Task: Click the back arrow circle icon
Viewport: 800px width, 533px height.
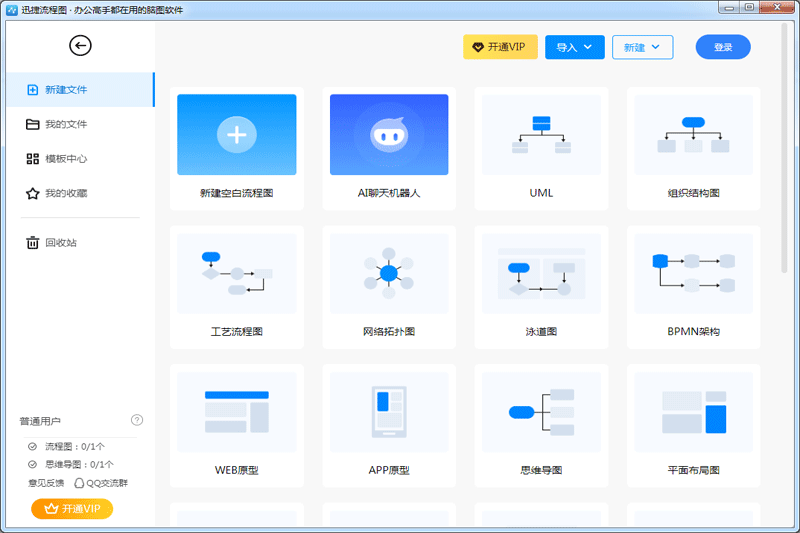Action: coord(80,45)
